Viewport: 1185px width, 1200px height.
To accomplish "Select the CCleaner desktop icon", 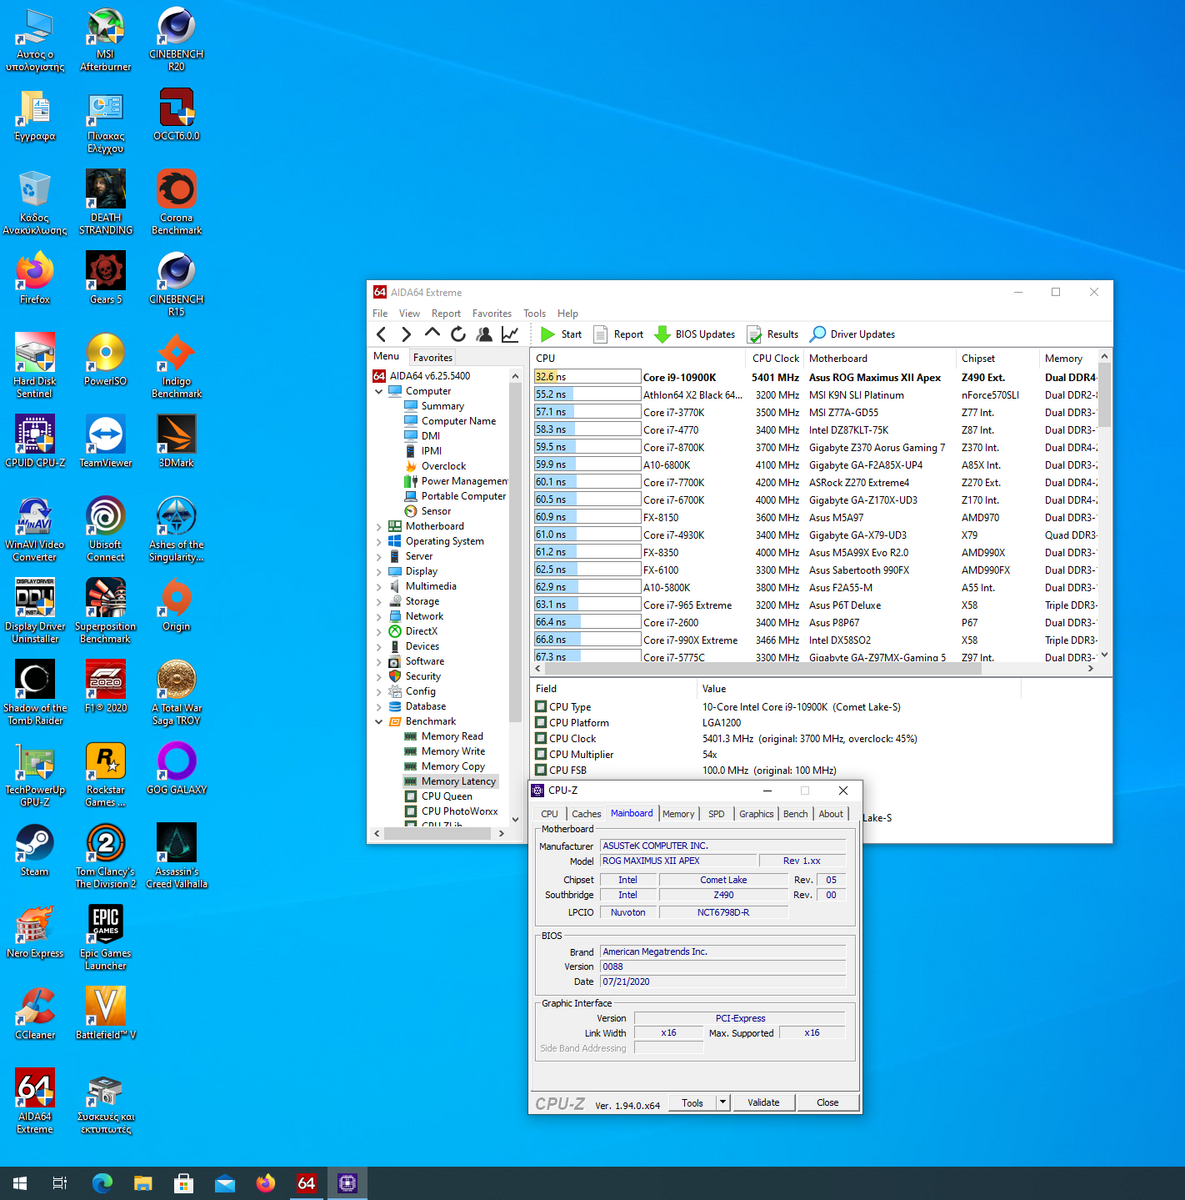I will (x=35, y=1013).
